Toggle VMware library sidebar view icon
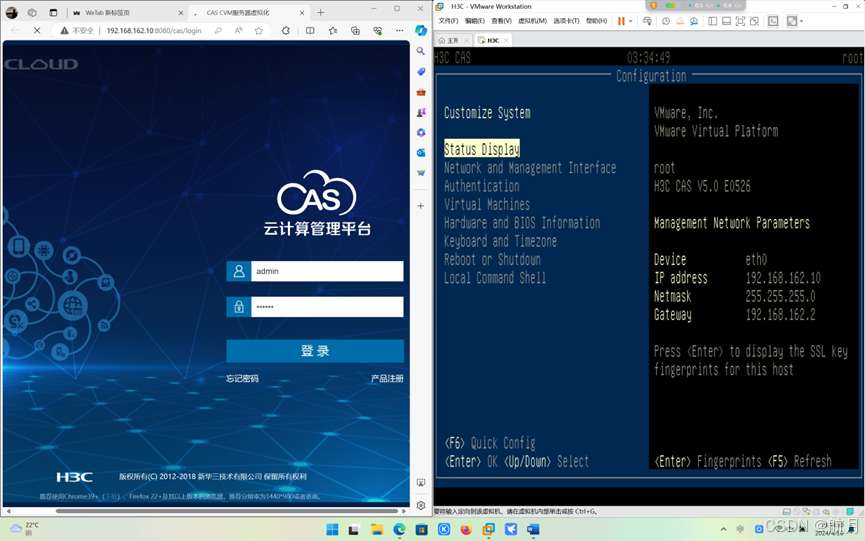Image resolution: width=865 pixels, height=541 pixels. (712, 21)
